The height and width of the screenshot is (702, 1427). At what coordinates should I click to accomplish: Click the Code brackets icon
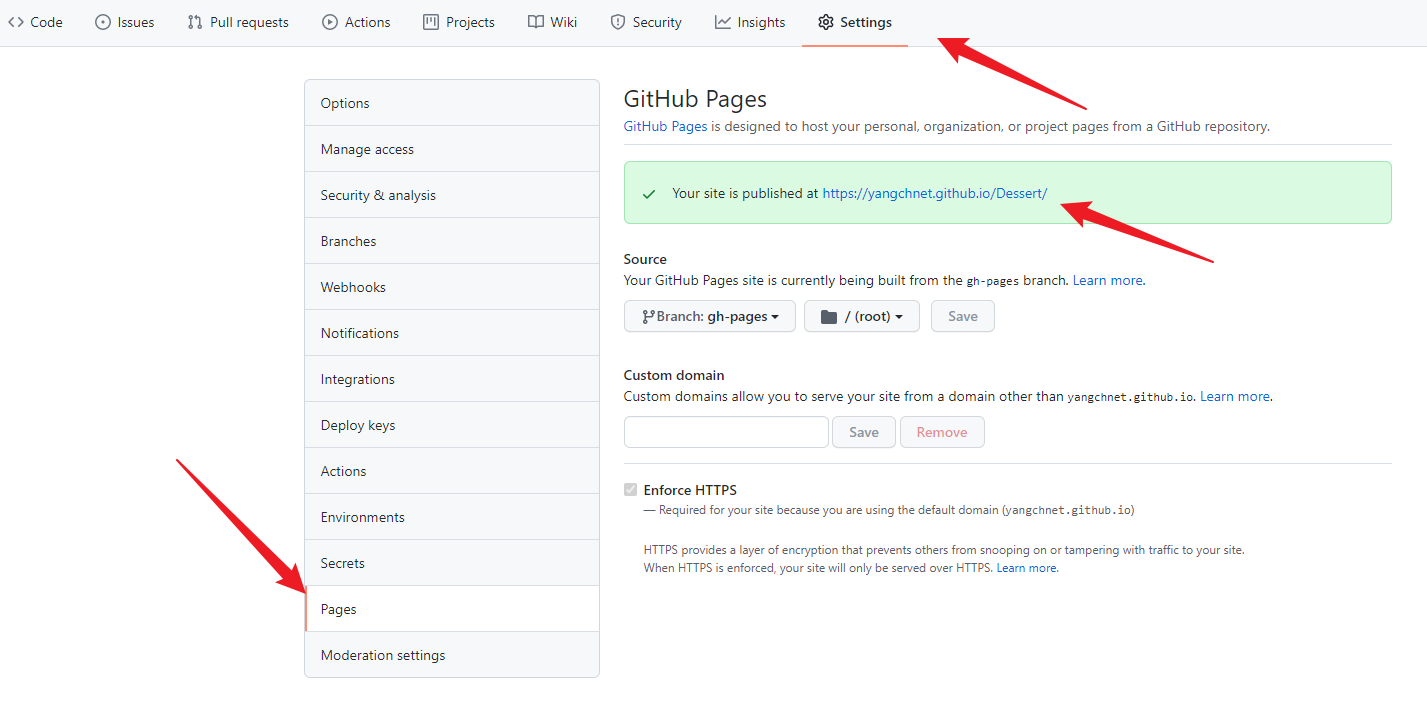(x=16, y=22)
